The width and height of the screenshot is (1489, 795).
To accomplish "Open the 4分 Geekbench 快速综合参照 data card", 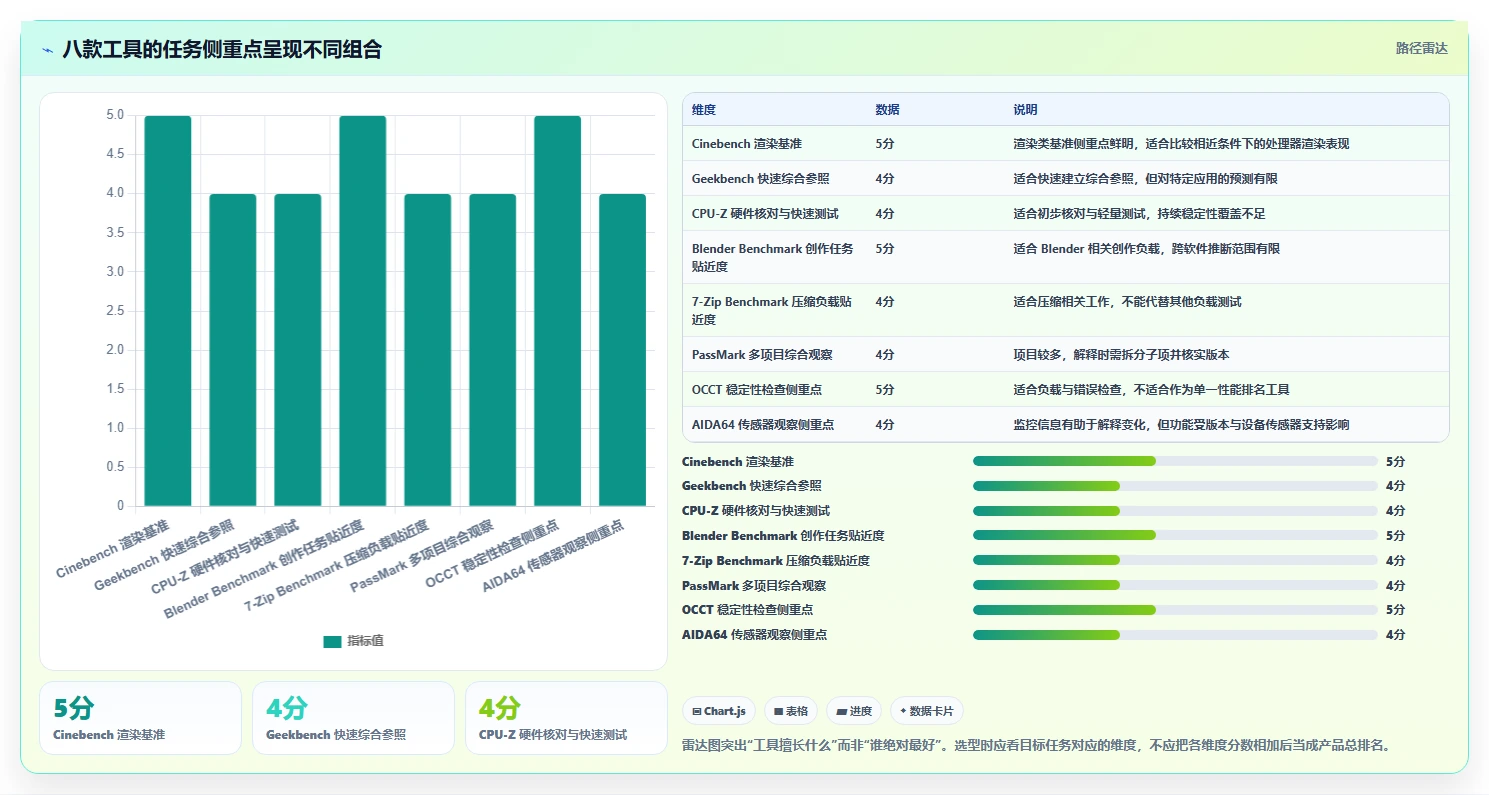I will [x=353, y=718].
